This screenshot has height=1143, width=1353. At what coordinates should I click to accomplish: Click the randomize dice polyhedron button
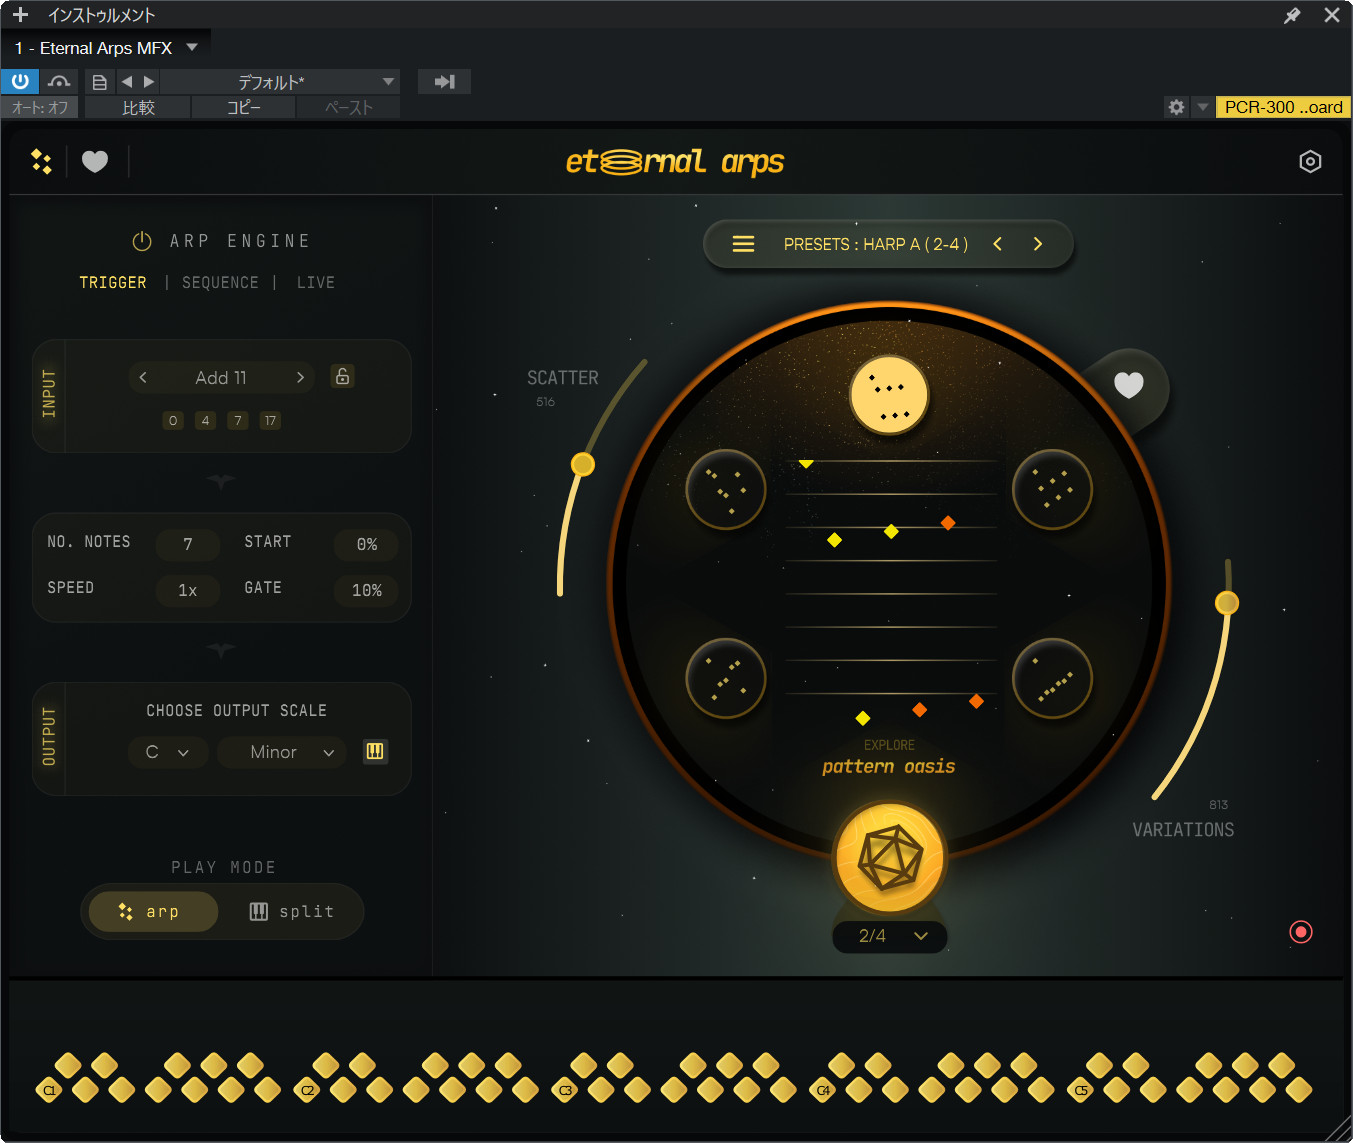point(889,858)
